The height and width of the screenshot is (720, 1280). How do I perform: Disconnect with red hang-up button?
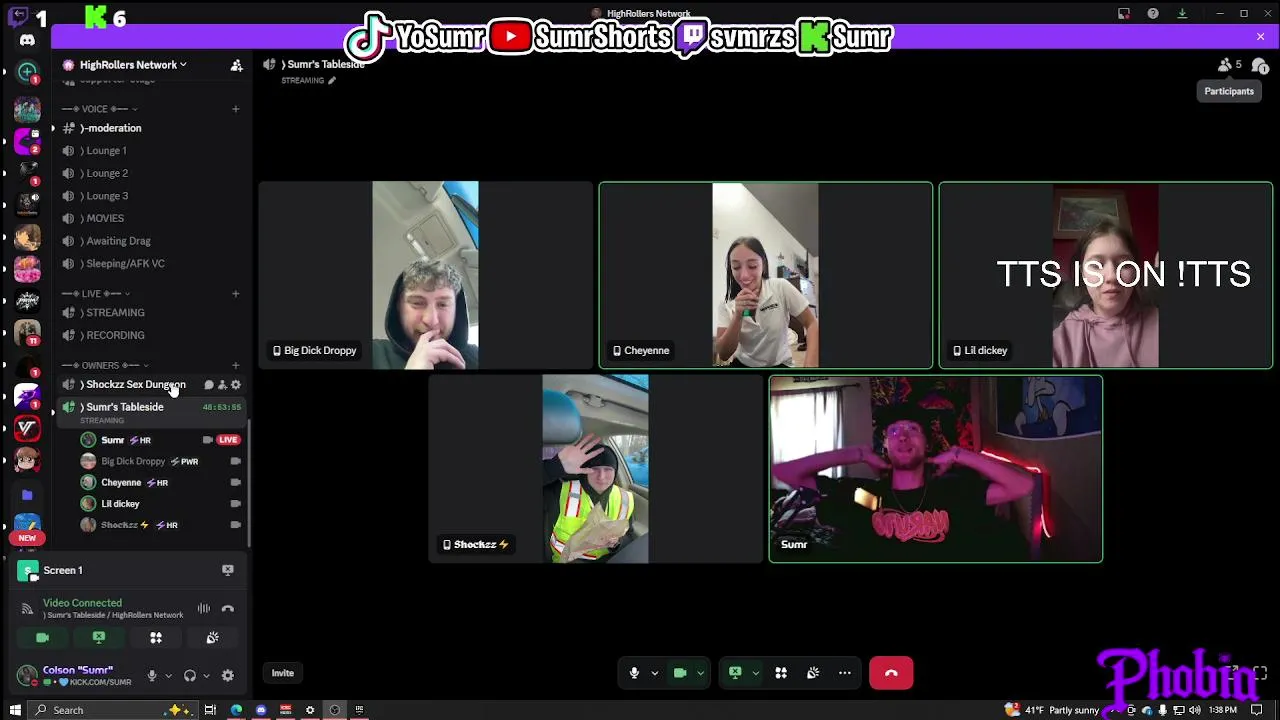click(891, 673)
